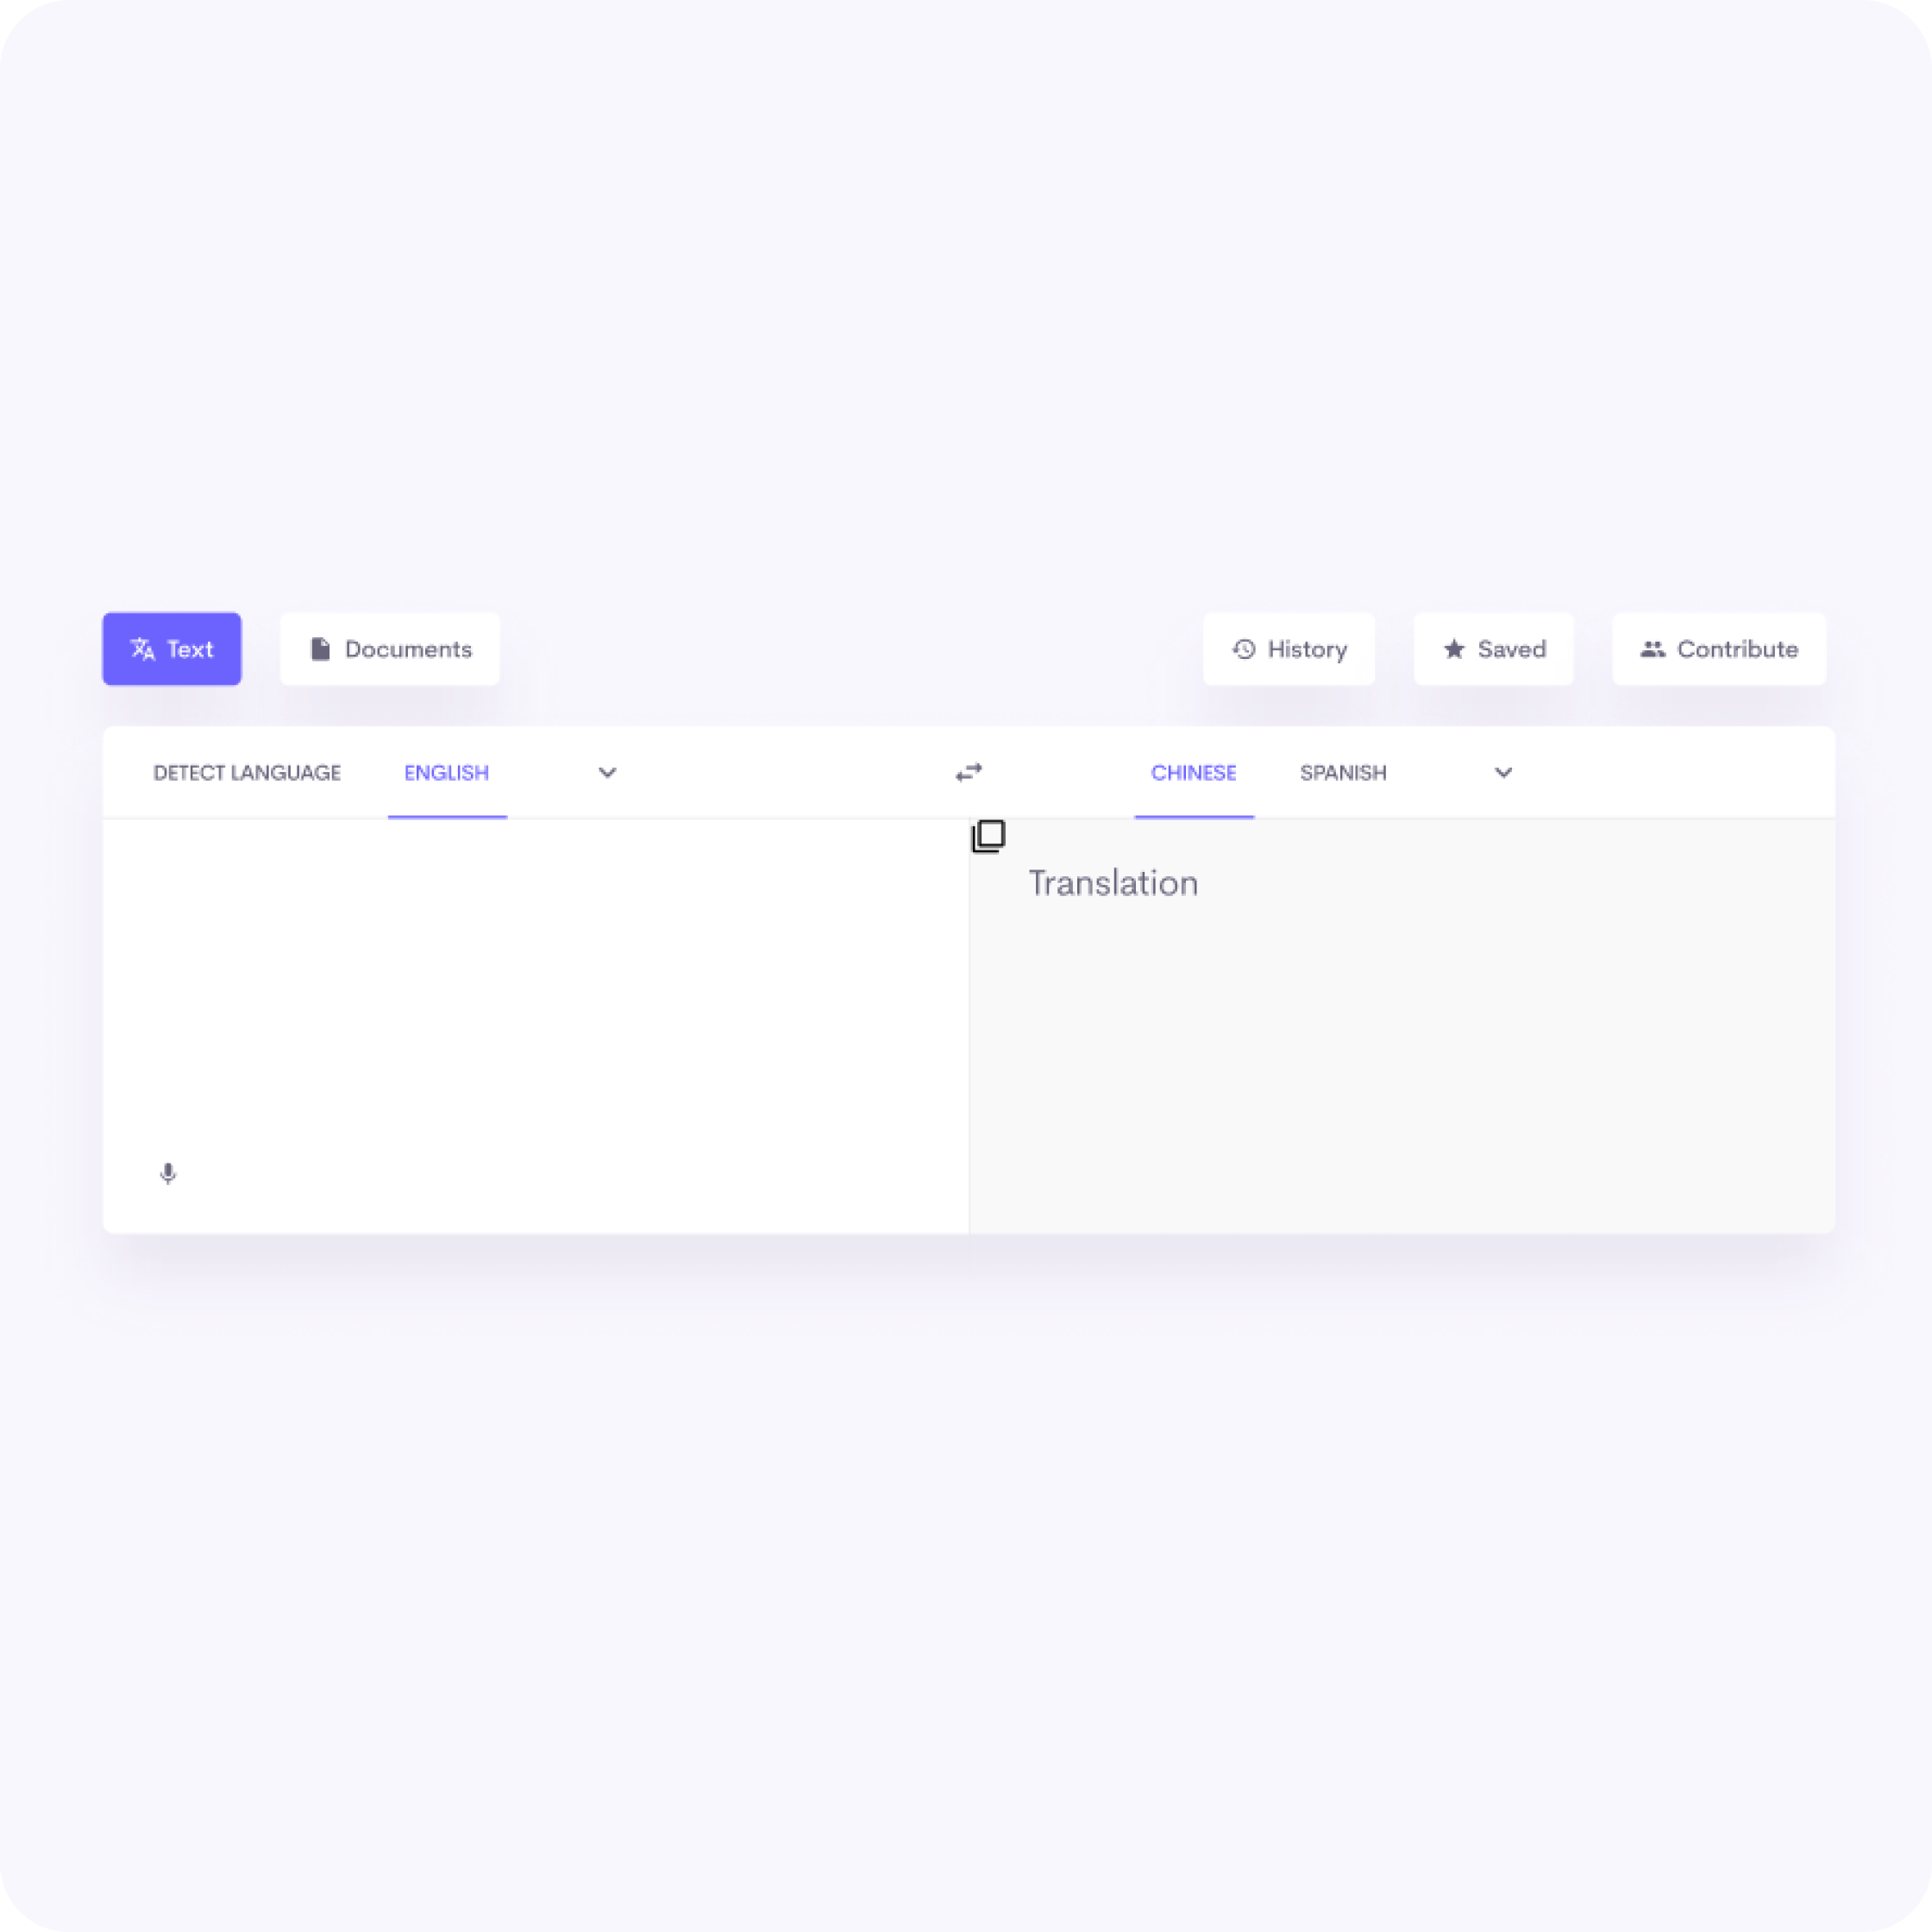Image resolution: width=1932 pixels, height=1932 pixels.
Task: Click the microphone input icon
Action: pos(168,1173)
